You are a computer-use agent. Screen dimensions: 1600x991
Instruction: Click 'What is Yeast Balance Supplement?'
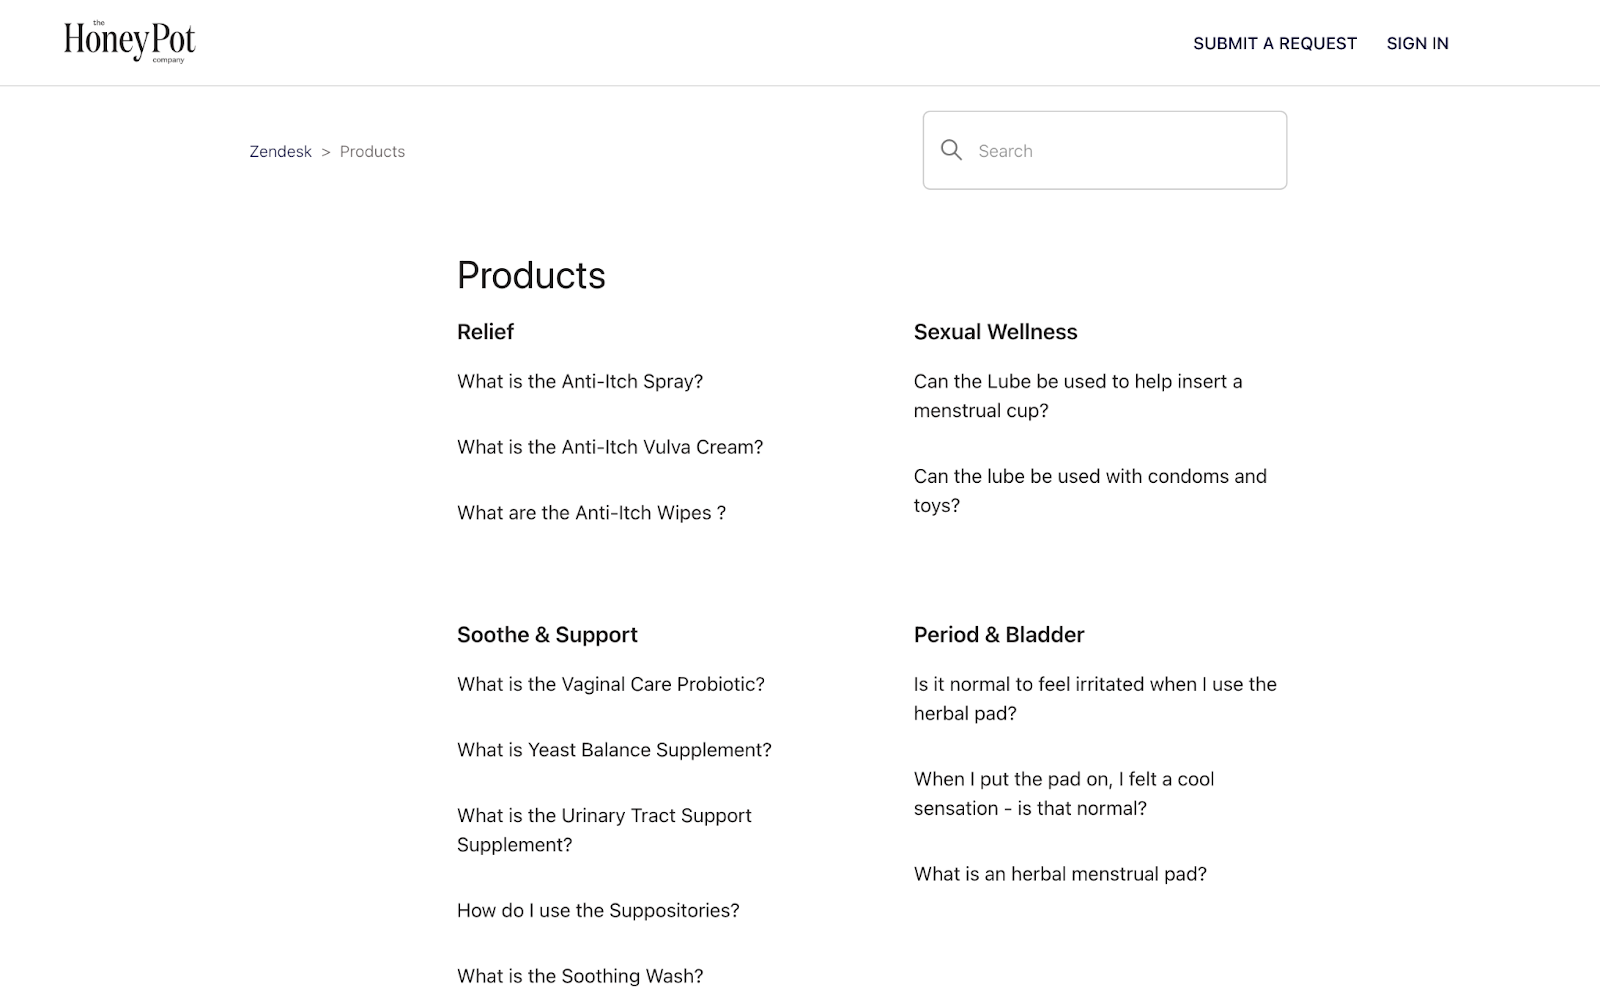[x=614, y=749]
